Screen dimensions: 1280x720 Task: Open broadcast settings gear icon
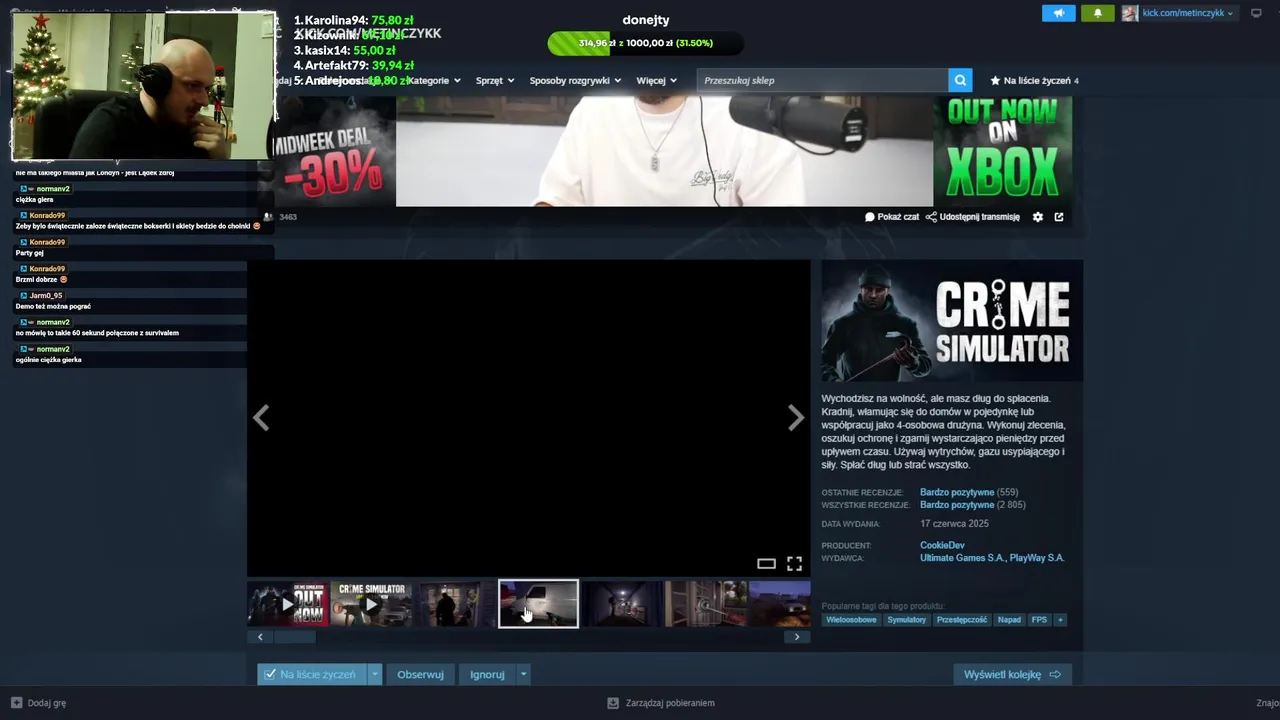point(1038,217)
